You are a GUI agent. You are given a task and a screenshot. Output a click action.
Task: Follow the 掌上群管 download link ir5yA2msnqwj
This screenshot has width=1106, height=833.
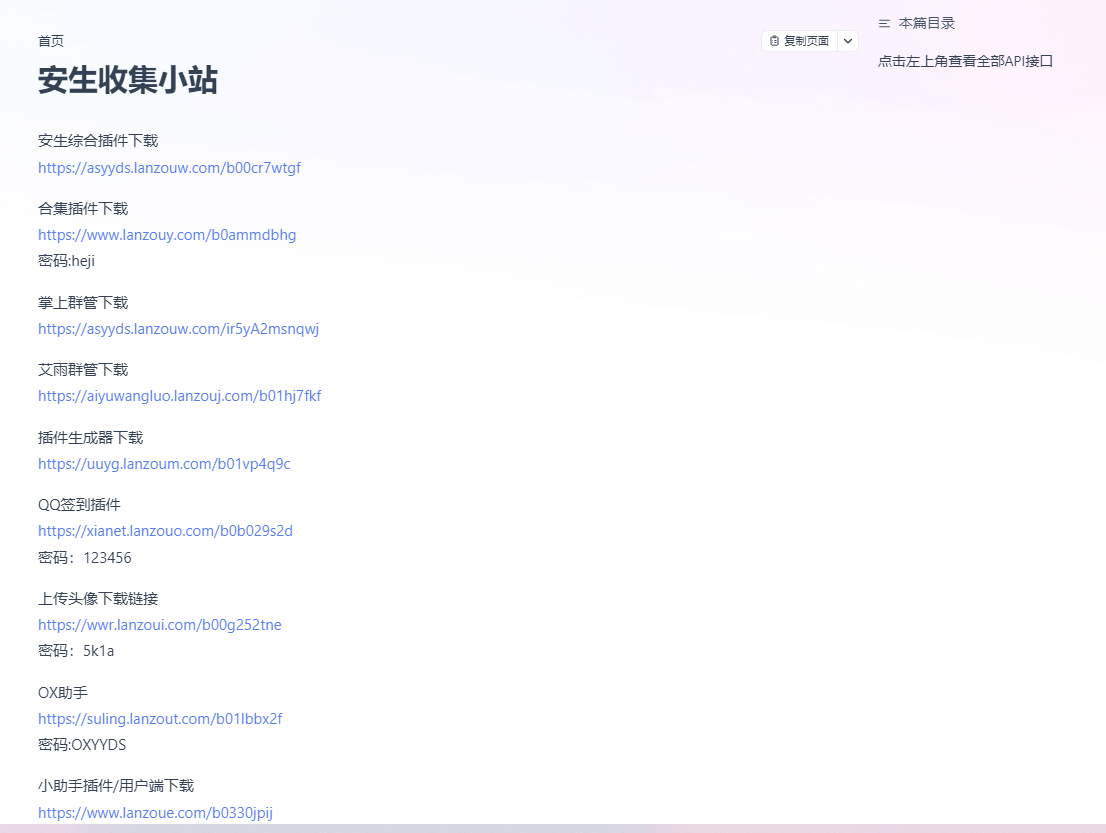(x=178, y=329)
